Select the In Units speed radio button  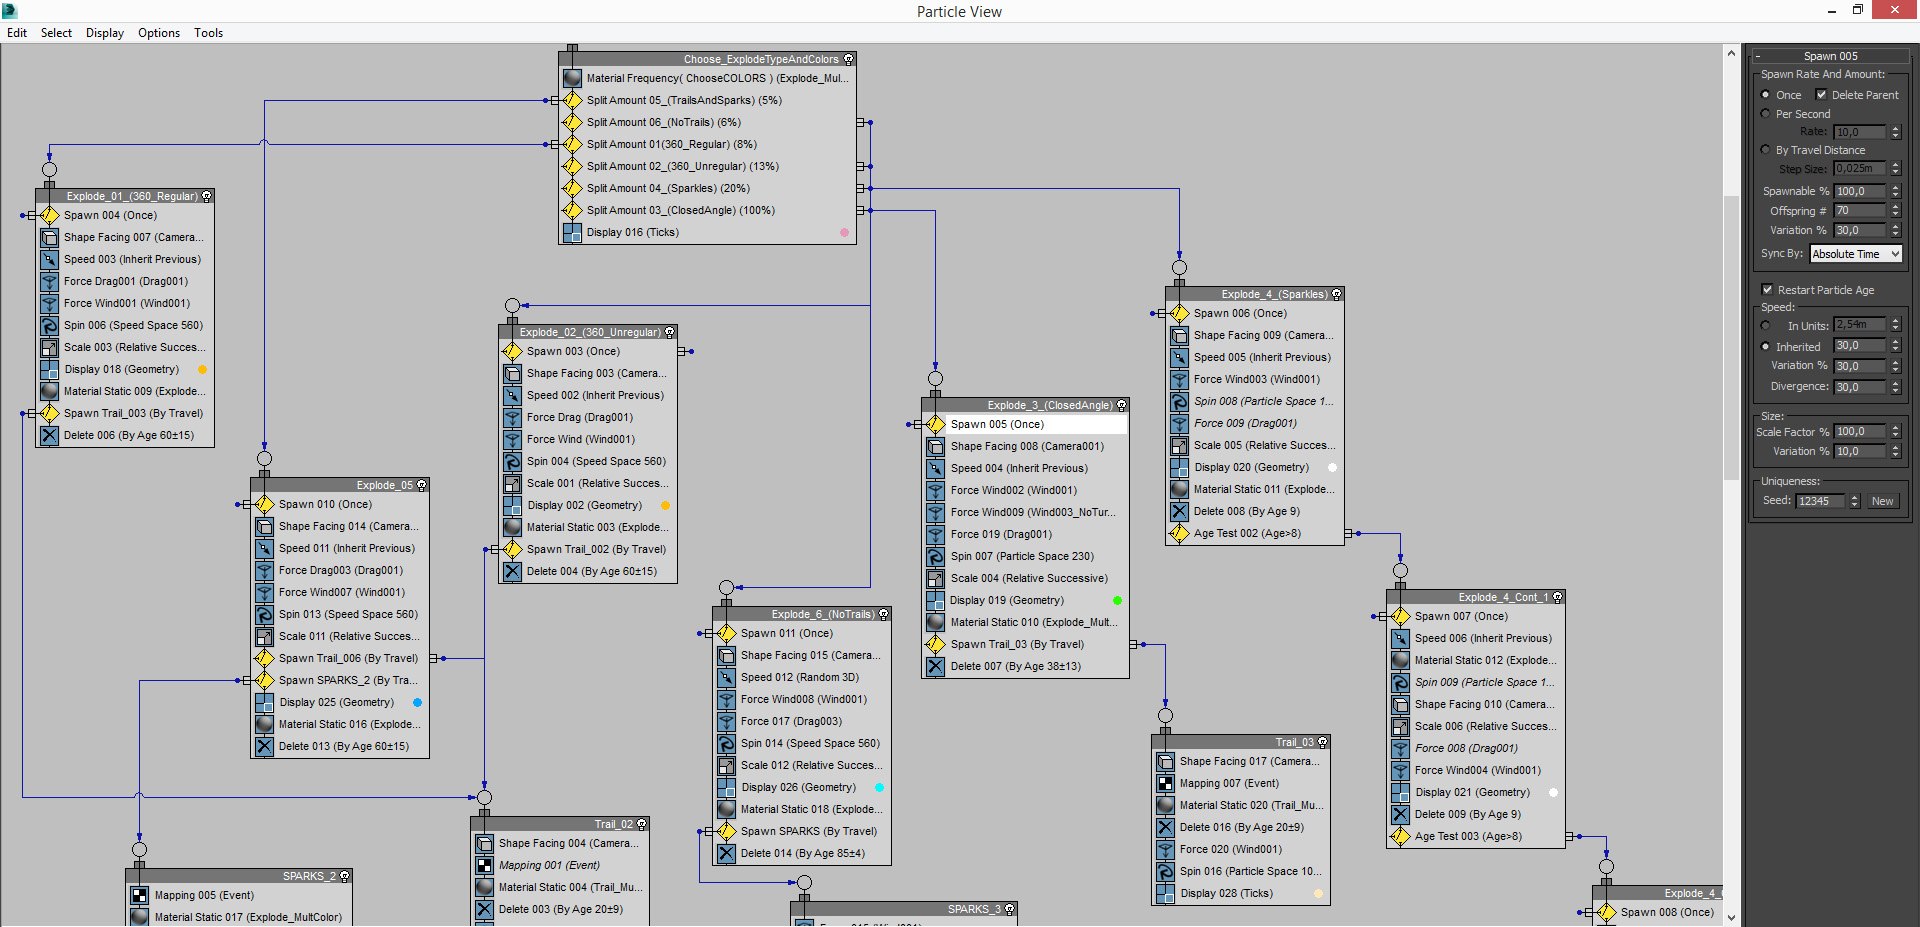pos(1766,326)
